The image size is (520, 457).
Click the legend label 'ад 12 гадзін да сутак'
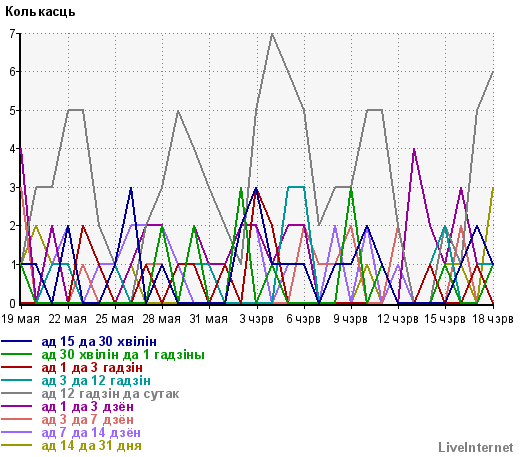[110, 394]
